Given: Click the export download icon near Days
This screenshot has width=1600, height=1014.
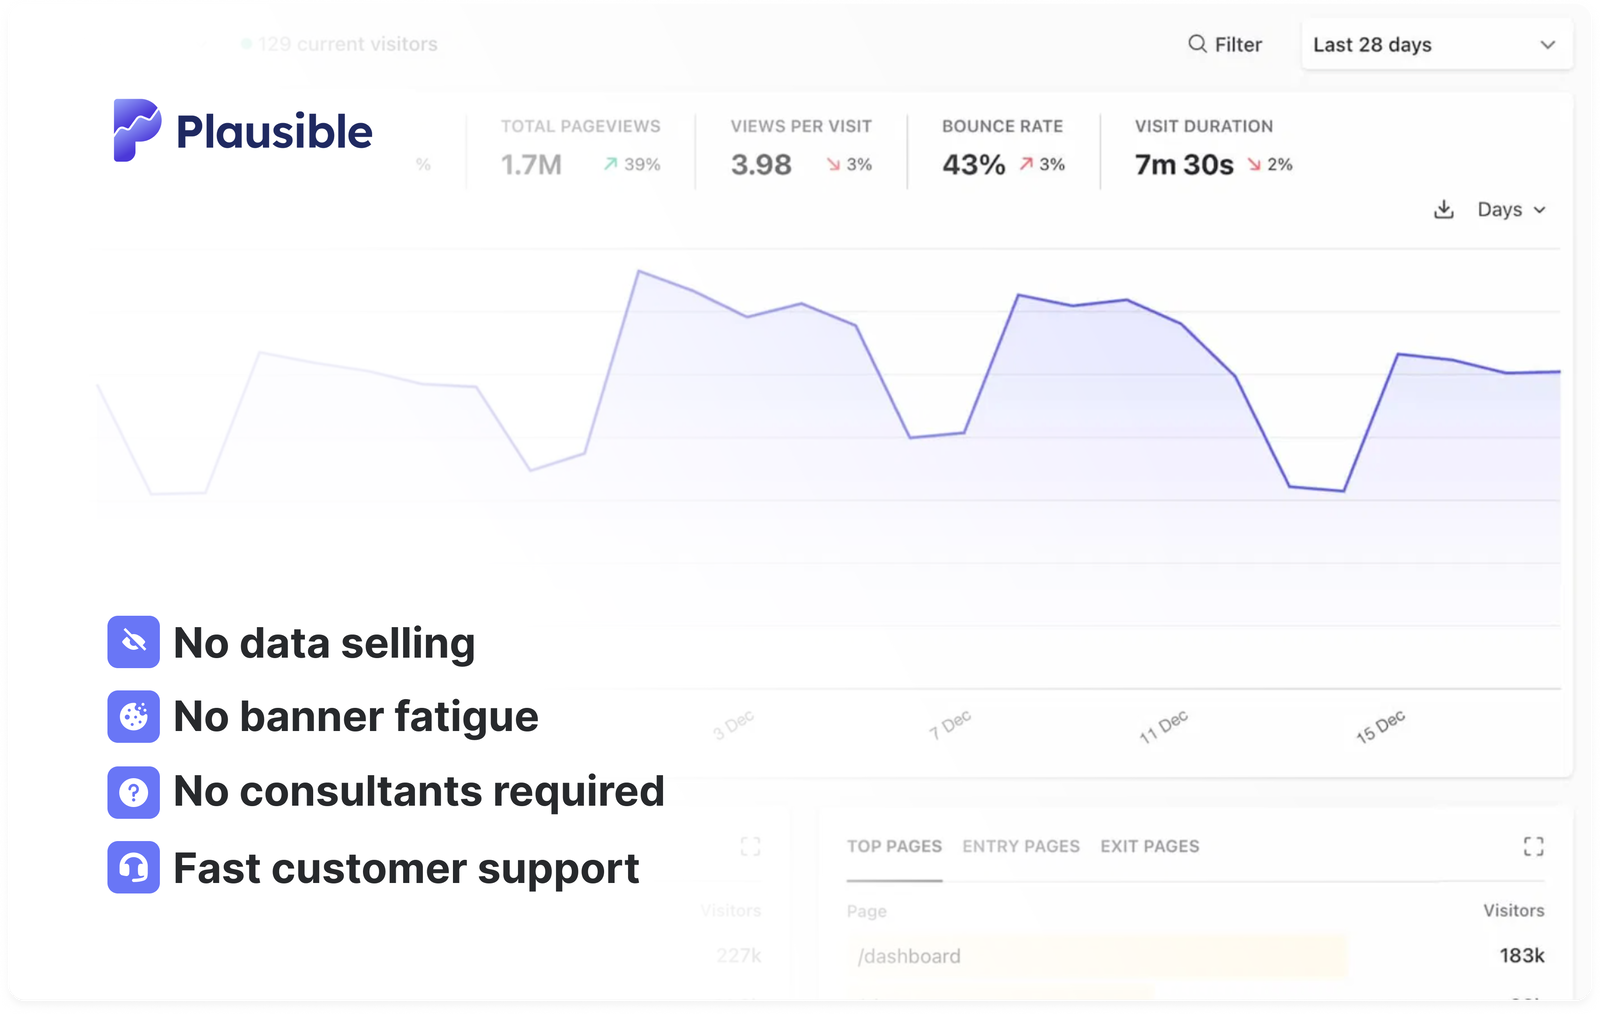Looking at the screenshot, I should [x=1444, y=210].
